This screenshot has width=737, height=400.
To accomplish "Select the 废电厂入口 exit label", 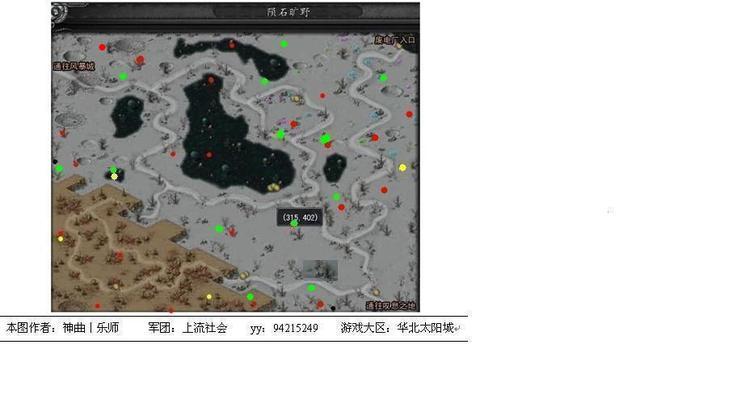I will click(x=395, y=40).
